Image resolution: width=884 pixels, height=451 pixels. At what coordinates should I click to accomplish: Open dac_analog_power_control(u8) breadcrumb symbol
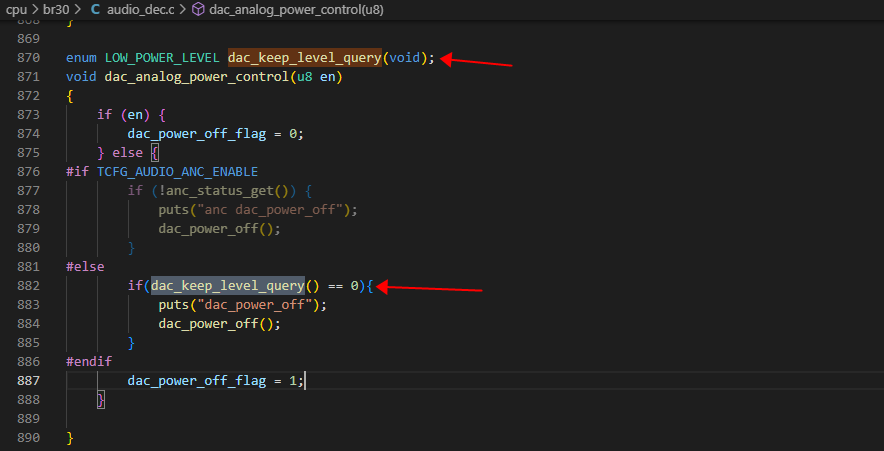pyautogui.click(x=297, y=10)
